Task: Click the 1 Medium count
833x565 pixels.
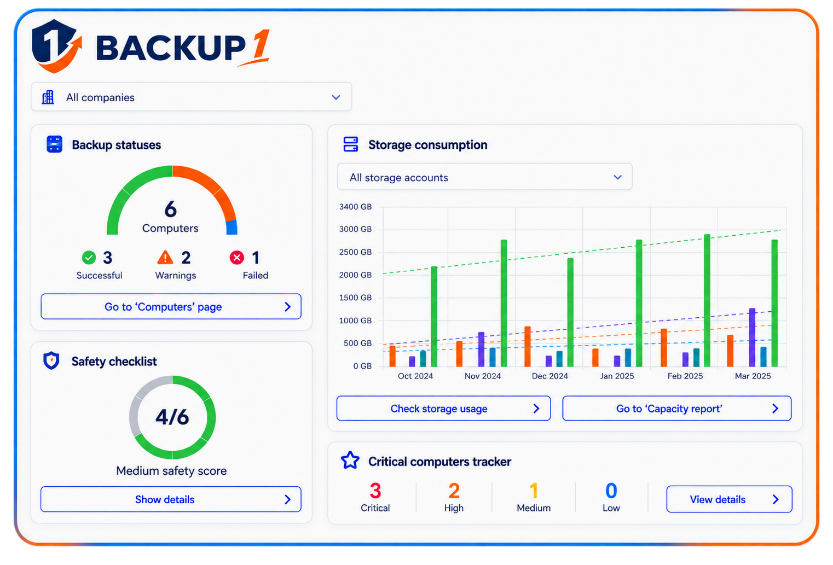Action: coord(533,491)
